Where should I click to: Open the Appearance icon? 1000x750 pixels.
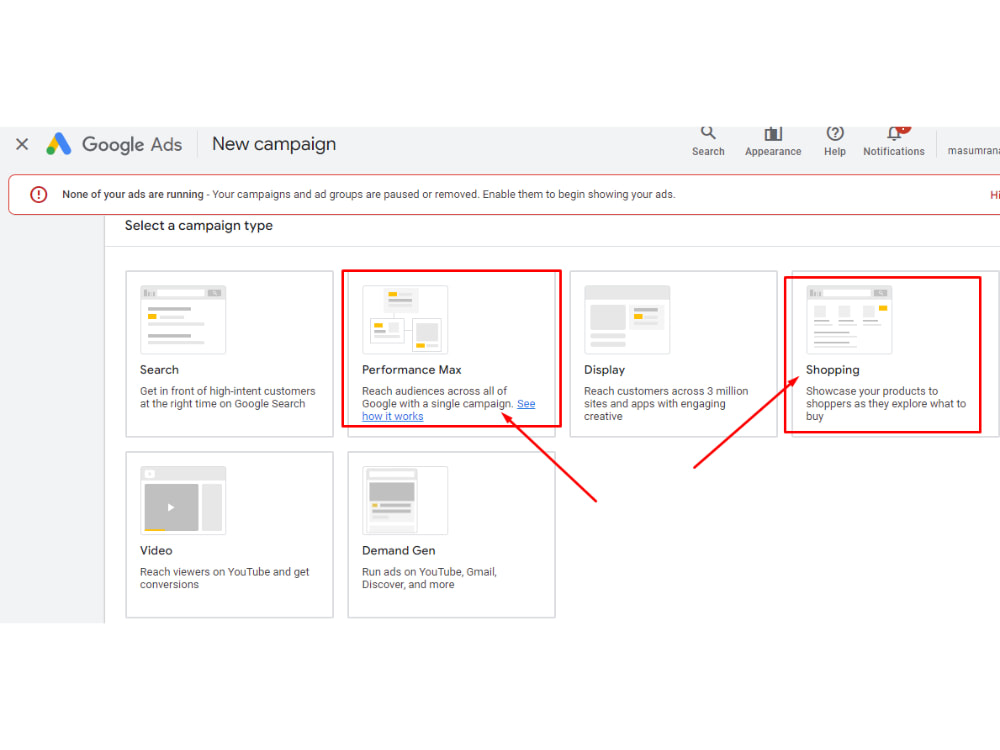coord(773,133)
